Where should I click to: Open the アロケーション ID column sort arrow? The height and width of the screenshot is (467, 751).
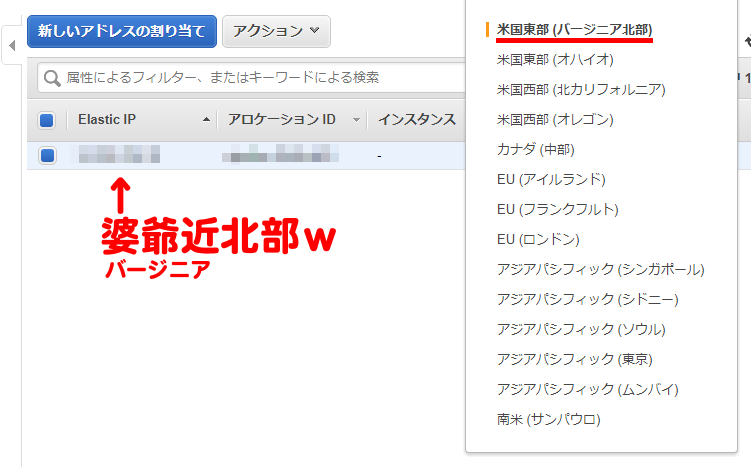[x=356, y=120]
